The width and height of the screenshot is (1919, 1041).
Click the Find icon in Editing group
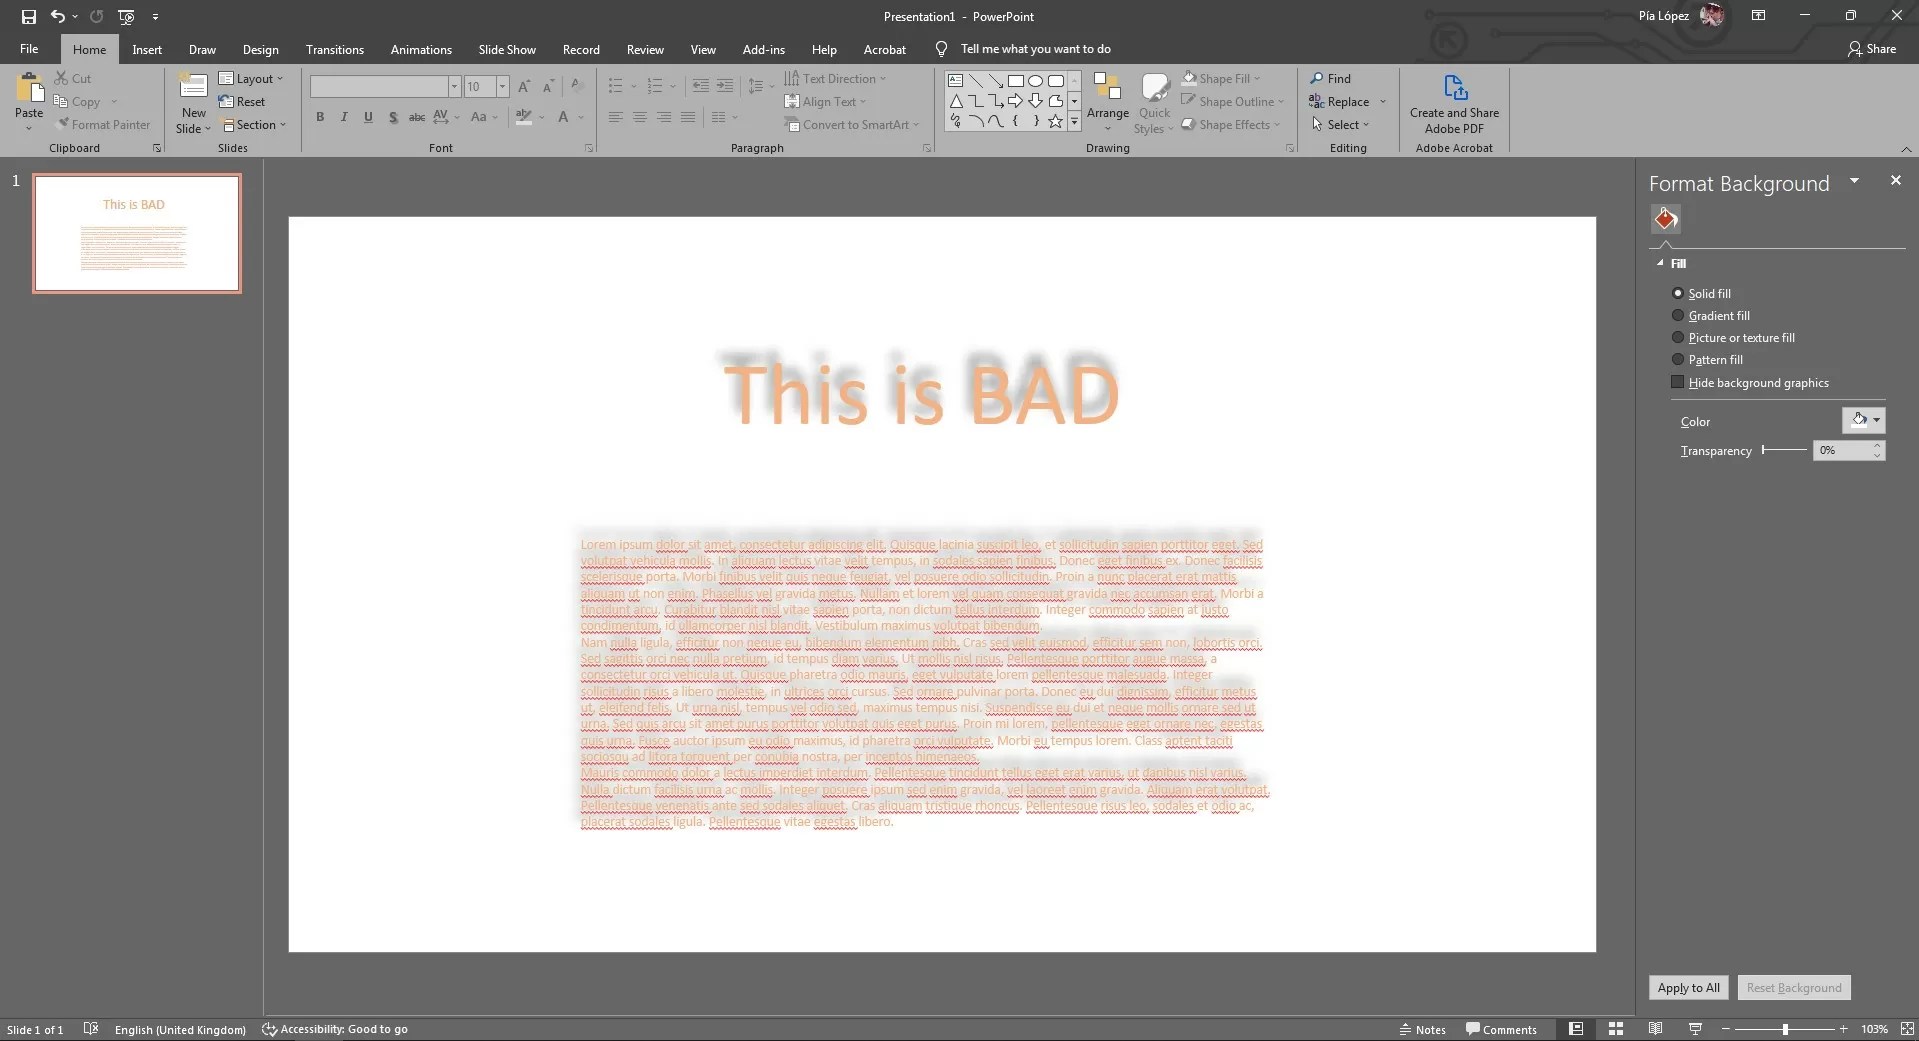[x=1333, y=78]
